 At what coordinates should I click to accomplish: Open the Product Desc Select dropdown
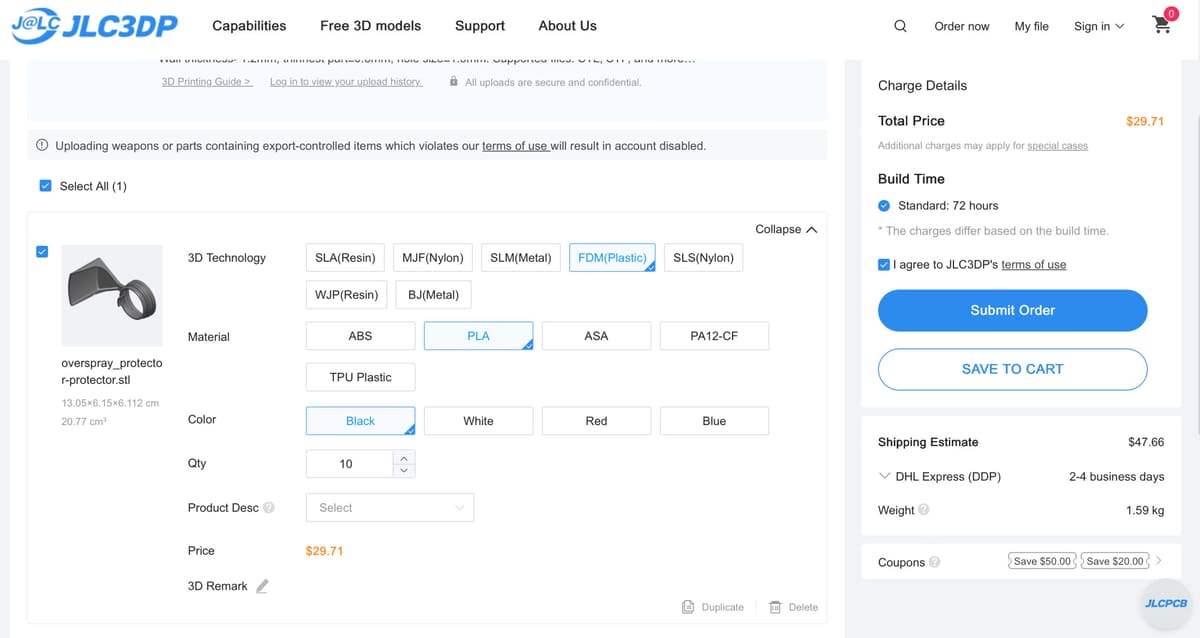click(x=390, y=508)
